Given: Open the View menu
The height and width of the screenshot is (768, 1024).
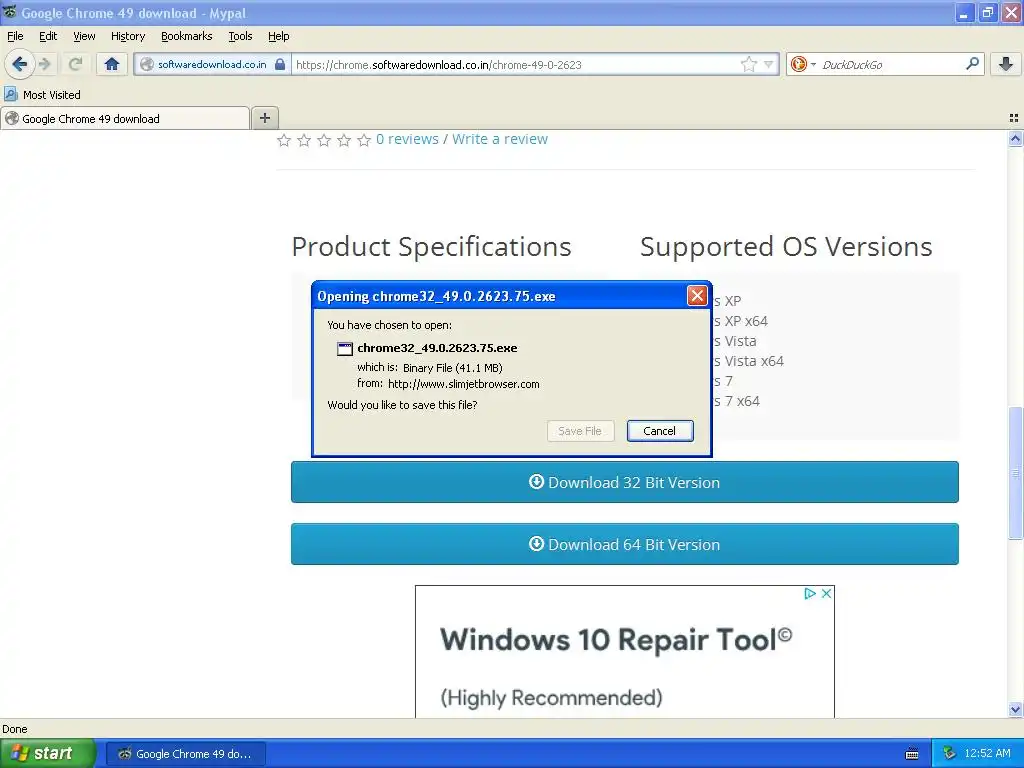Looking at the screenshot, I should point(84,36).
